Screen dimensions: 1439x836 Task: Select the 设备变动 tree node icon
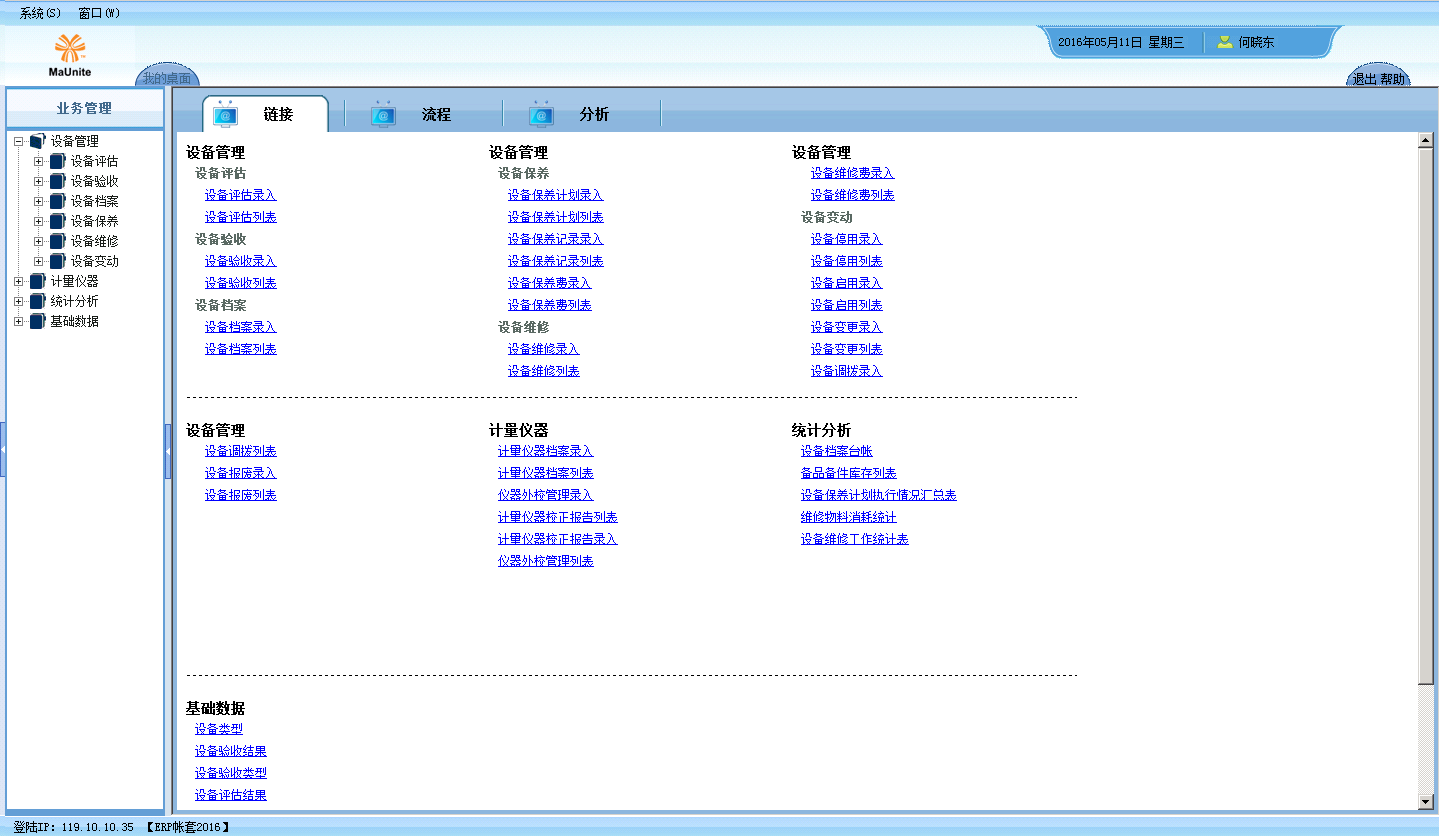[58, 262]
